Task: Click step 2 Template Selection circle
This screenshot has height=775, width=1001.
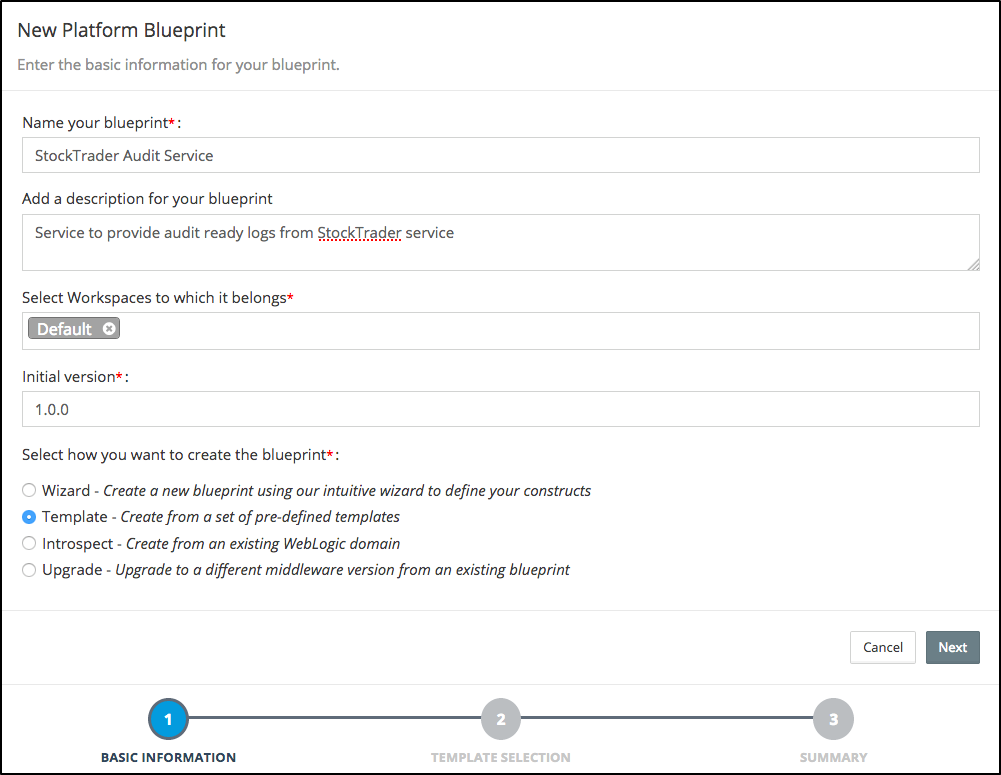Action: (x=501, y=719)
